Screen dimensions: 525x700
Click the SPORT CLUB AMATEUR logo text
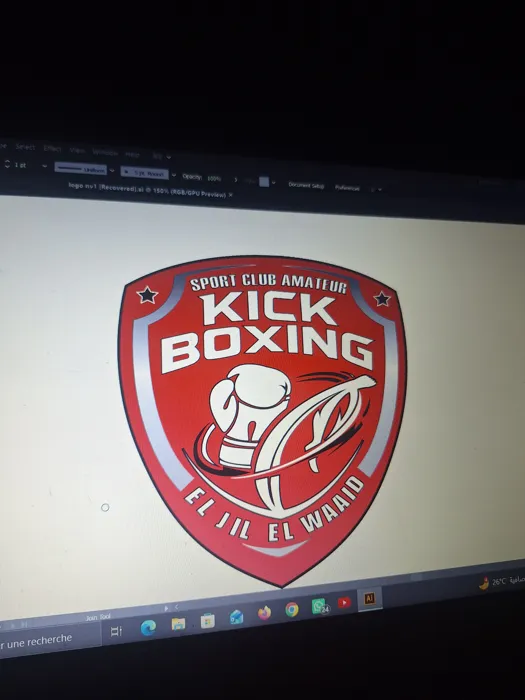pos(268,284)
